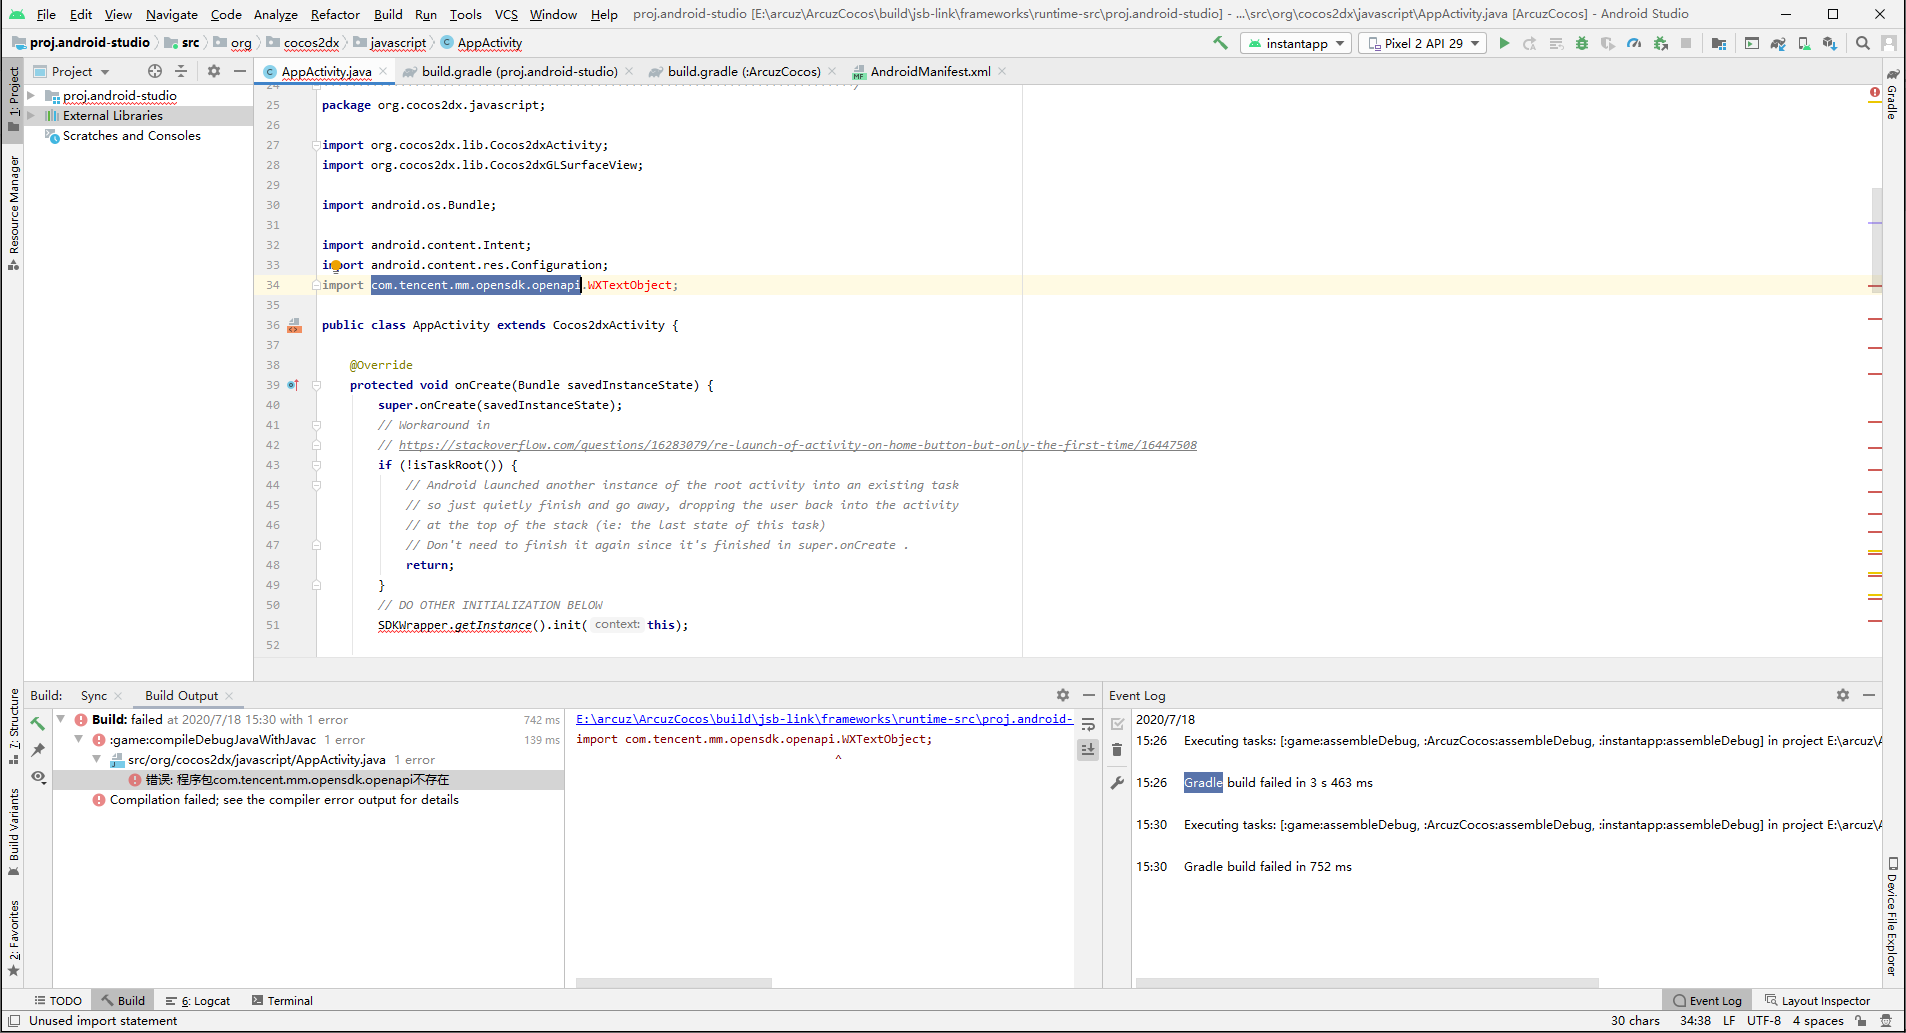Open Project panel settings gear
The width and height of the screenshot is (1906, 1033).
(214, 71)
